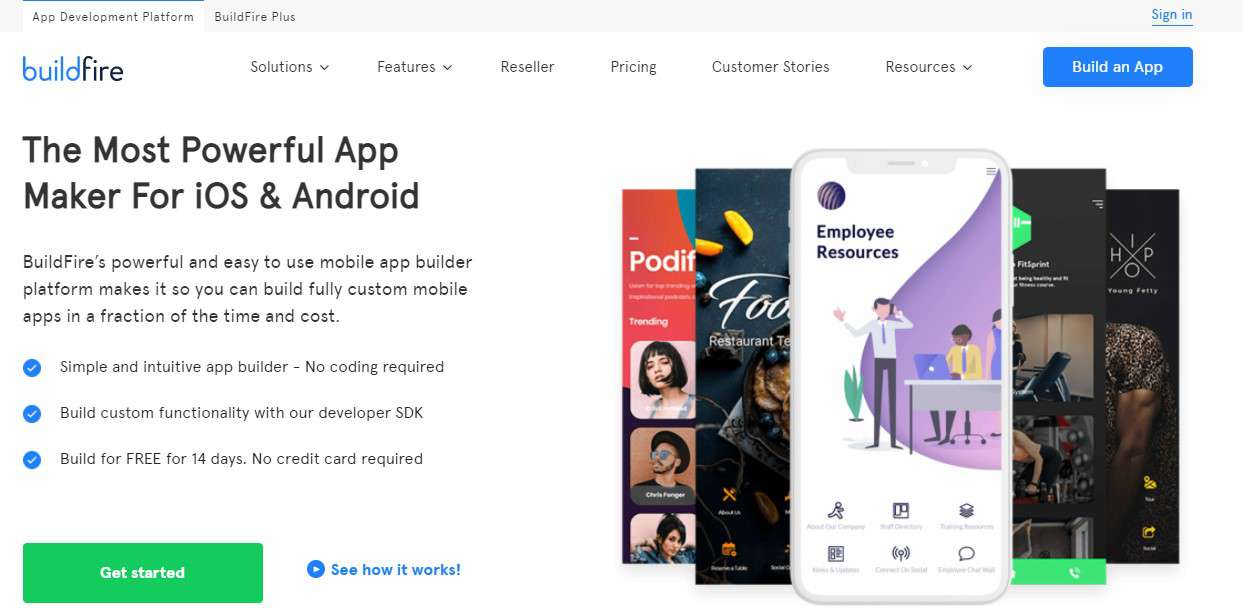Viewport: 1243px width, 608px height.
Task: Click the checkmark beside developer SDK line
Action: tap(32, 414)
